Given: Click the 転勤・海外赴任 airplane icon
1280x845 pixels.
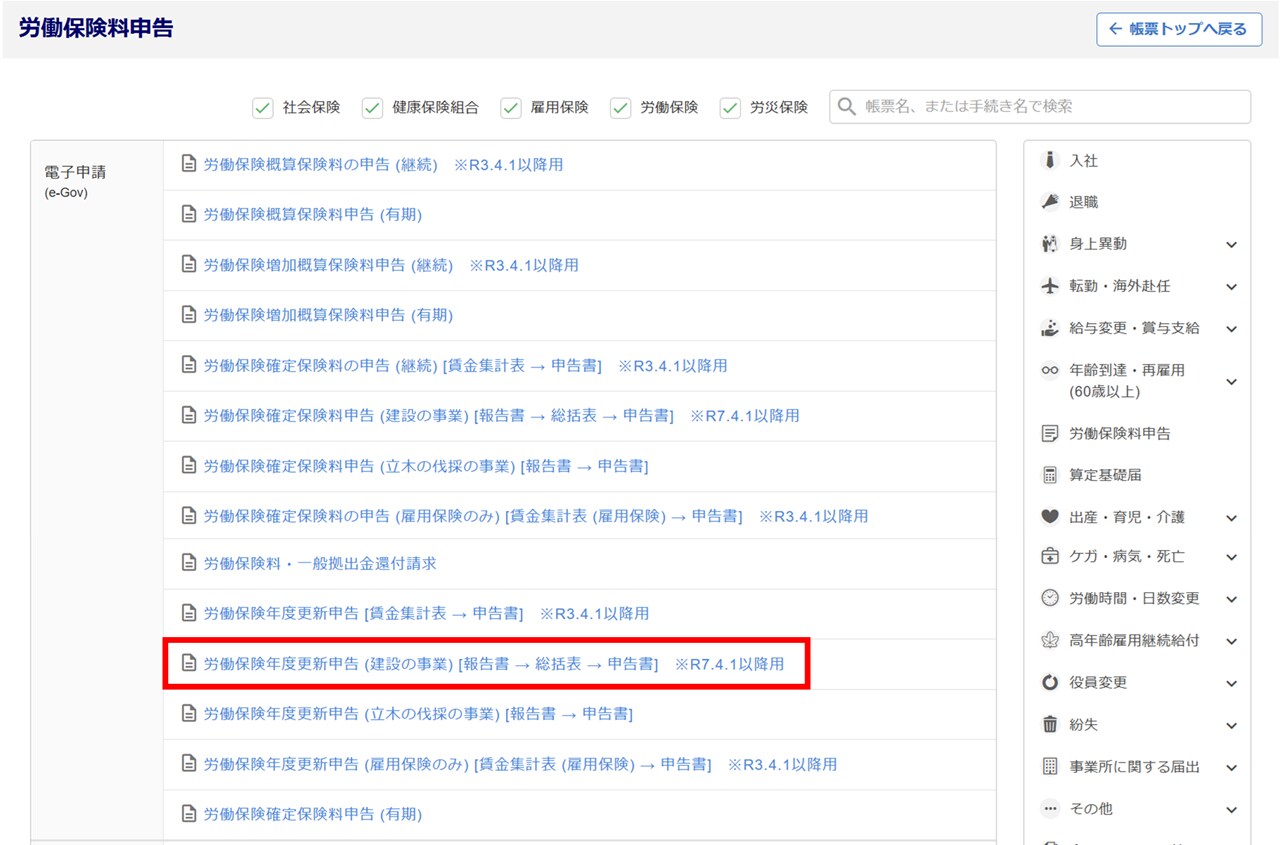Looking at the screenshot, I should [x=1049, y=286].
